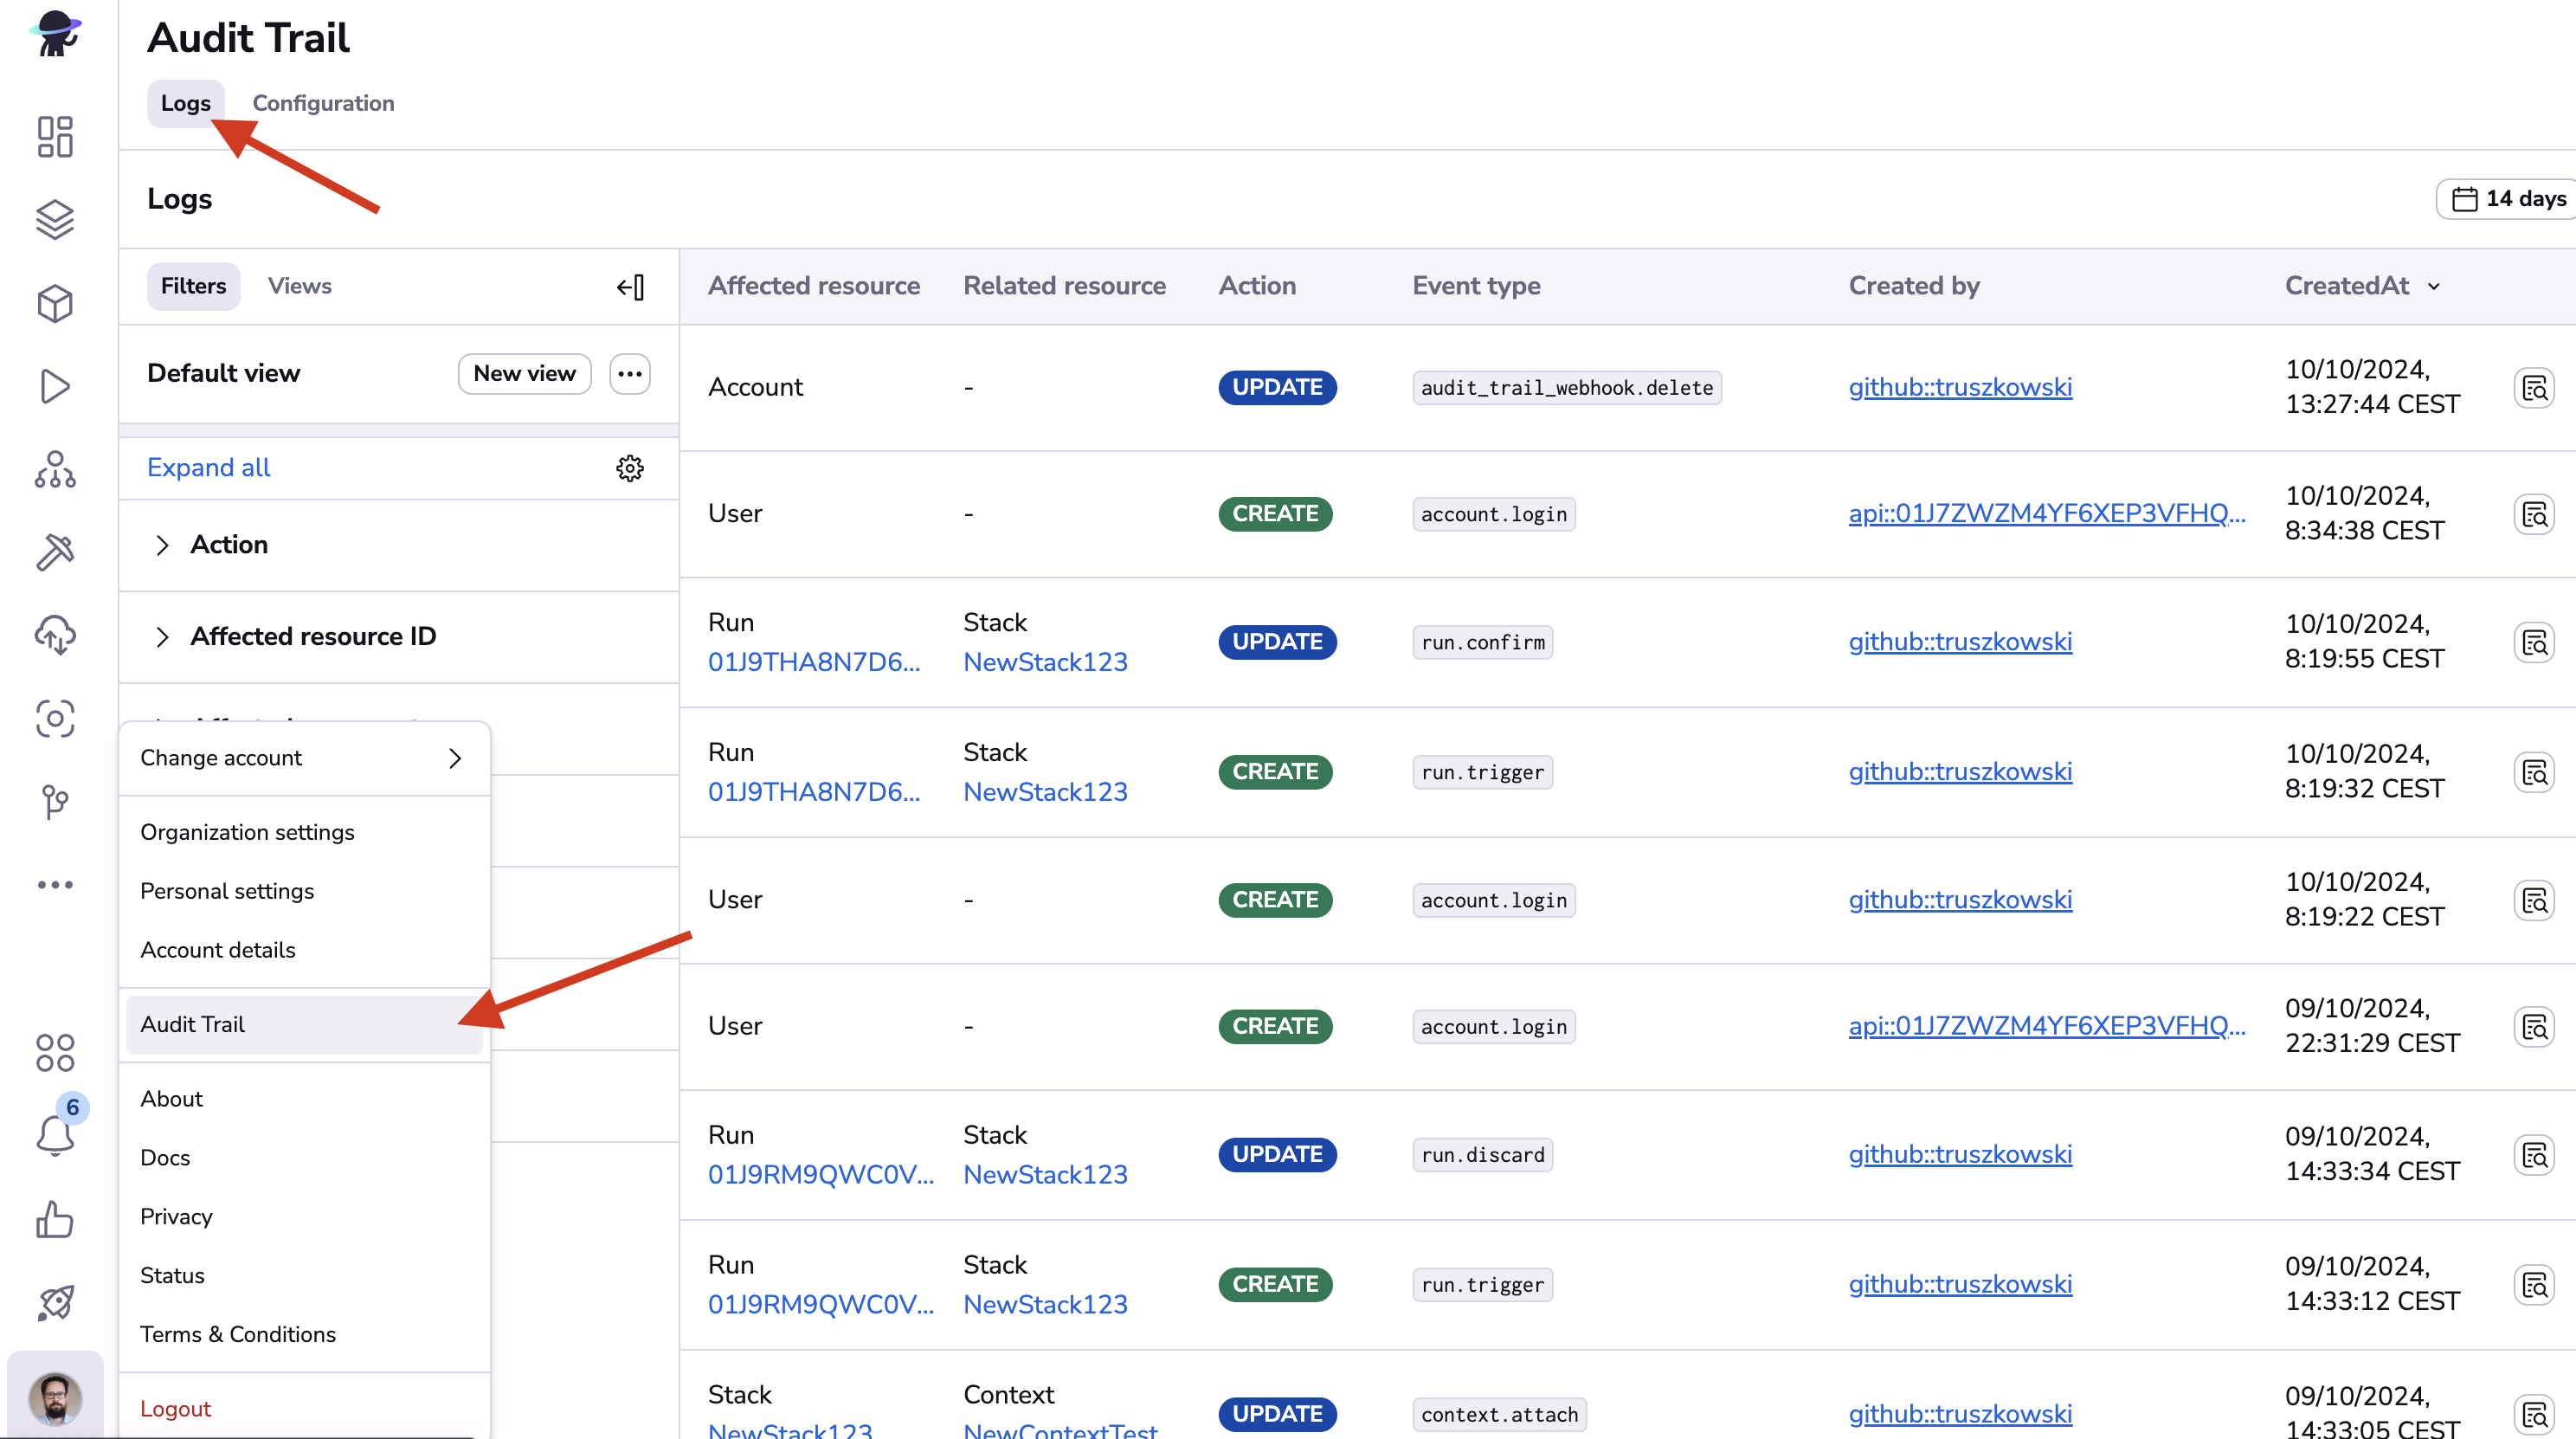Click the dashboard grid icon in sidebar

point(55,137)
